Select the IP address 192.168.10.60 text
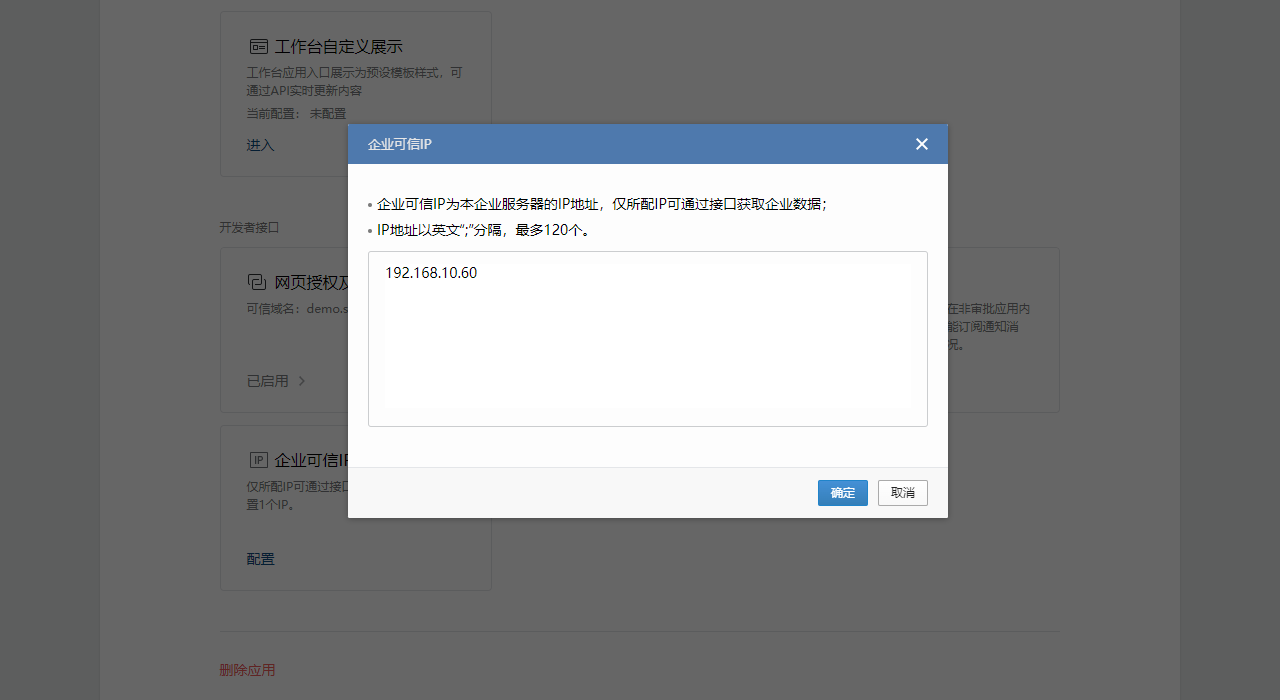The width and height of the screenshot is (1280, 700). pos(430,272)
